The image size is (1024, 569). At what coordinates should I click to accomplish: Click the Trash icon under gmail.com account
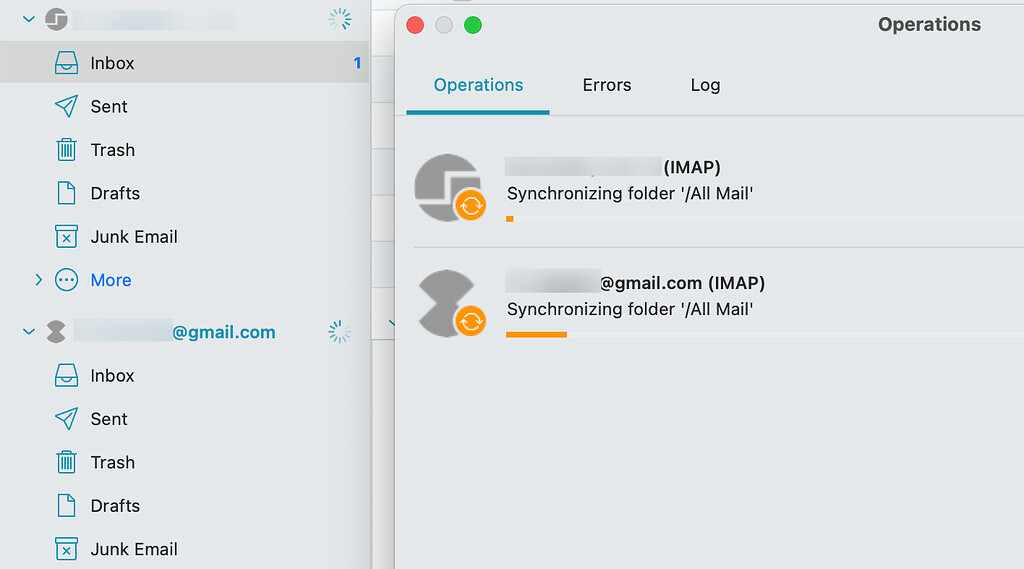[66, 462]
